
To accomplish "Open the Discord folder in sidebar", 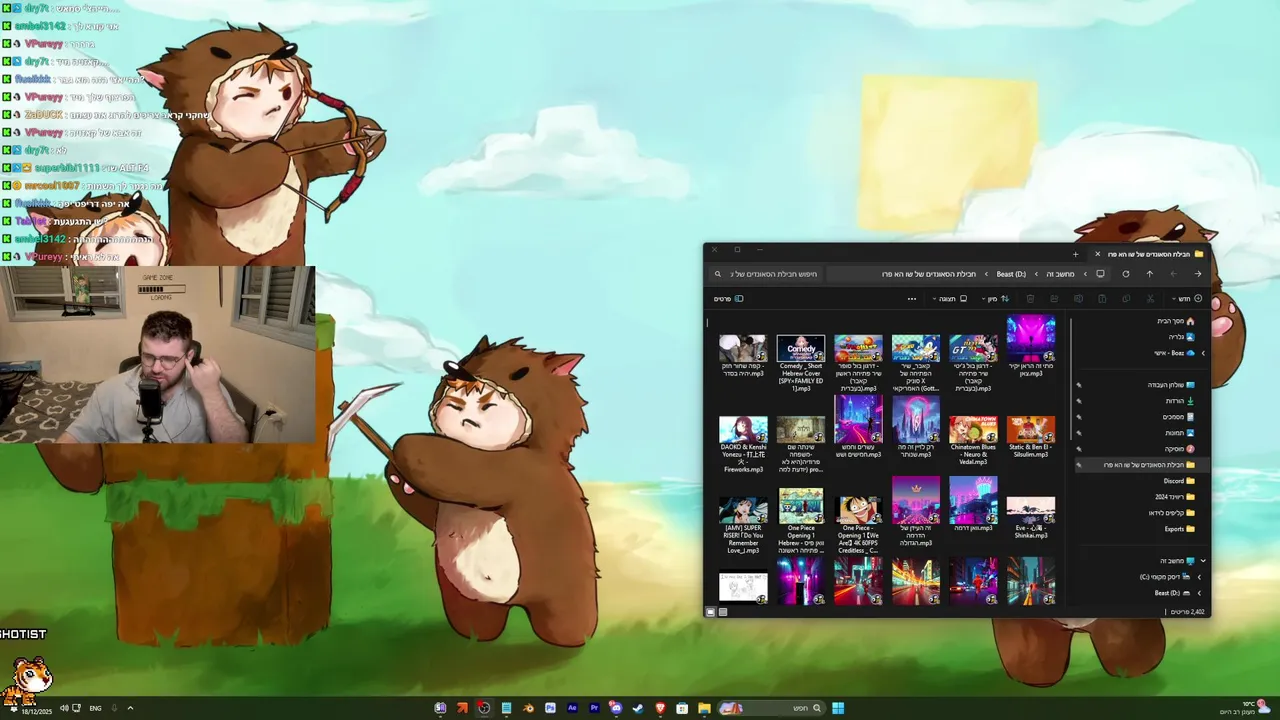I will click(1179, 481).
